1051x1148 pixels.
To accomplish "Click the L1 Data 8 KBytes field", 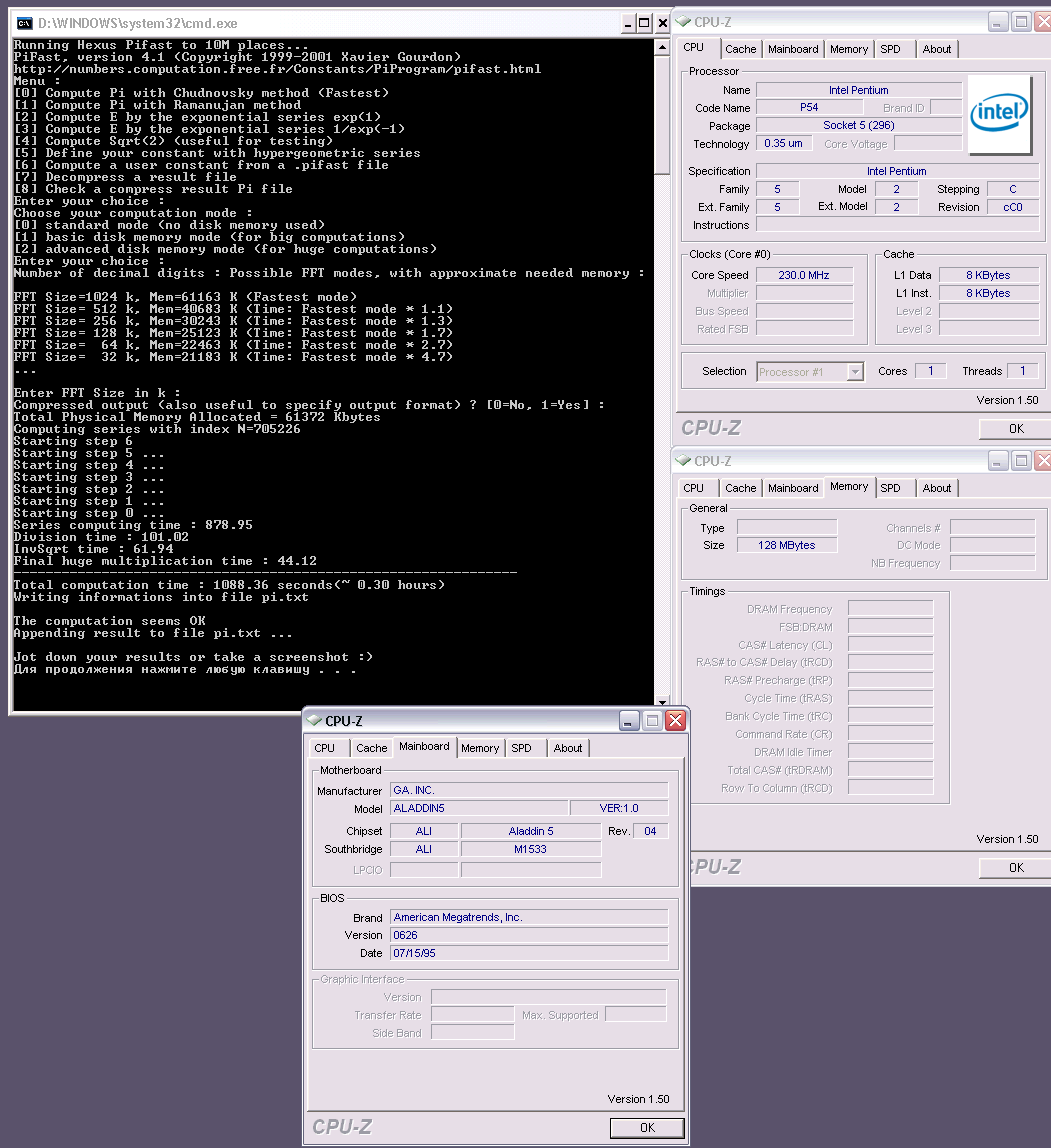I will click(x=989, y=275).
